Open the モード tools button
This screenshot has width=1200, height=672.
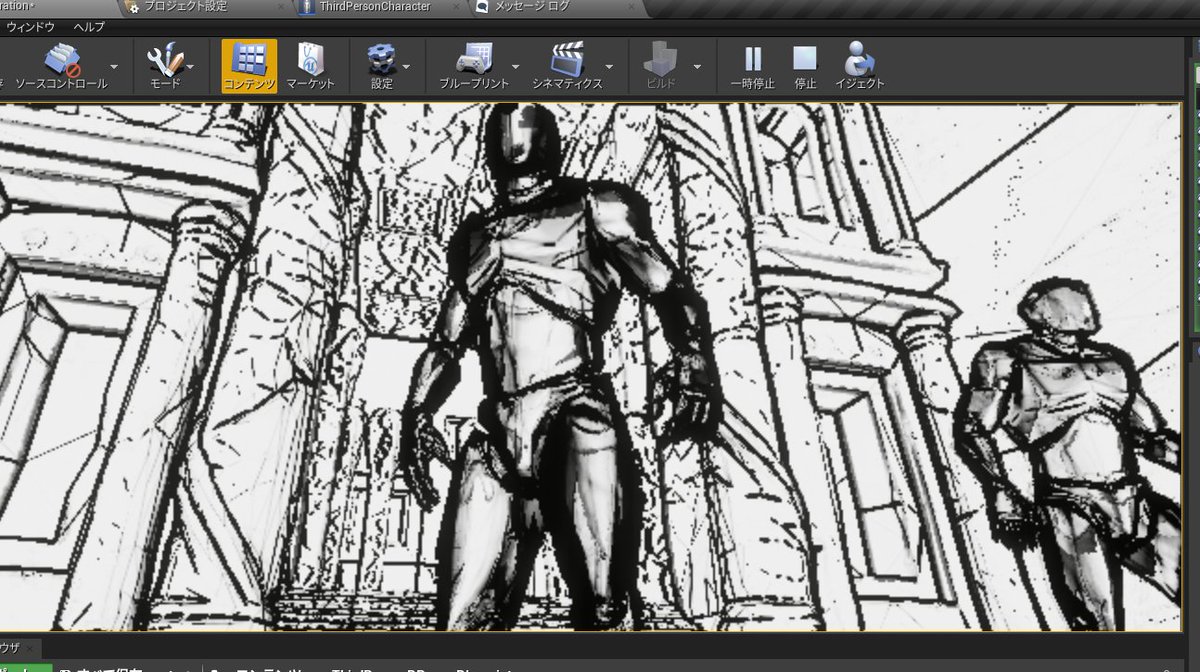pyautogui.click(x=165, y=66)
